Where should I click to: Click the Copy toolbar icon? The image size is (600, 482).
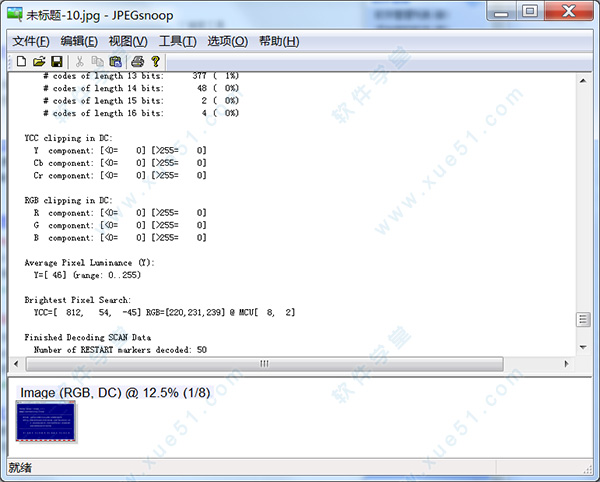point(97,61)
